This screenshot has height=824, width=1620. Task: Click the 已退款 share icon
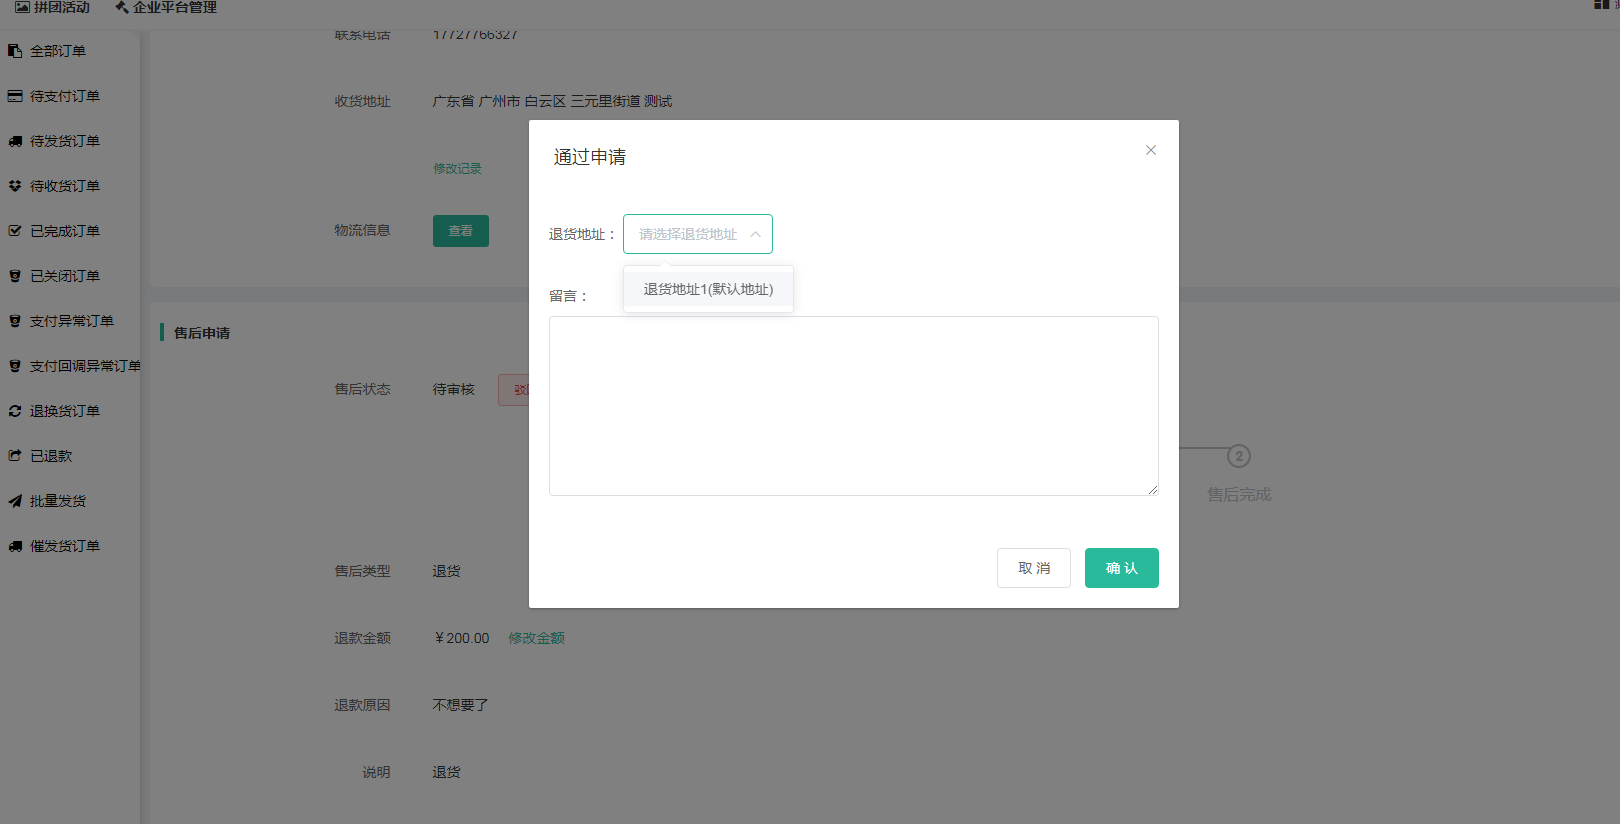pyautogui.click(x=15, y=456)
